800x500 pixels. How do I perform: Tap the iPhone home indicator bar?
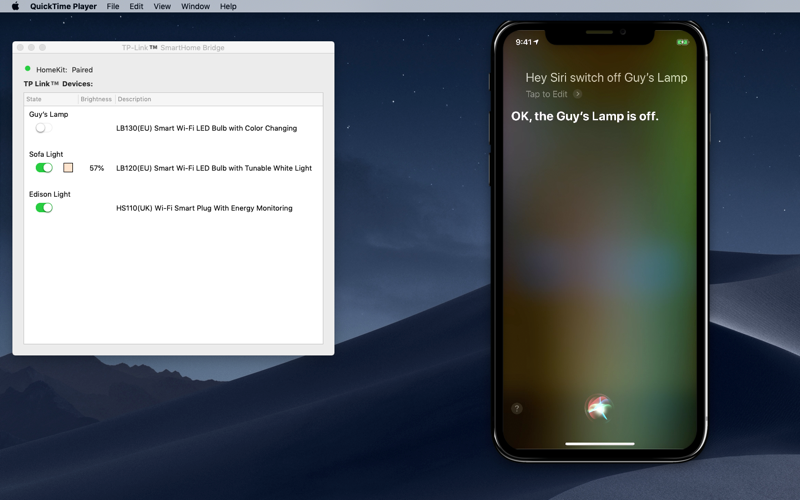[x=600, y=443]
